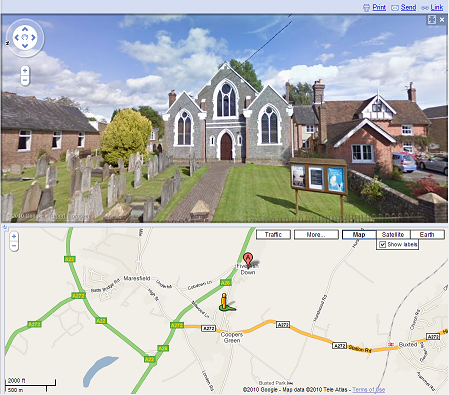Zoom in the Street View image
The image size is (449, 395).
tap(25, 71)
